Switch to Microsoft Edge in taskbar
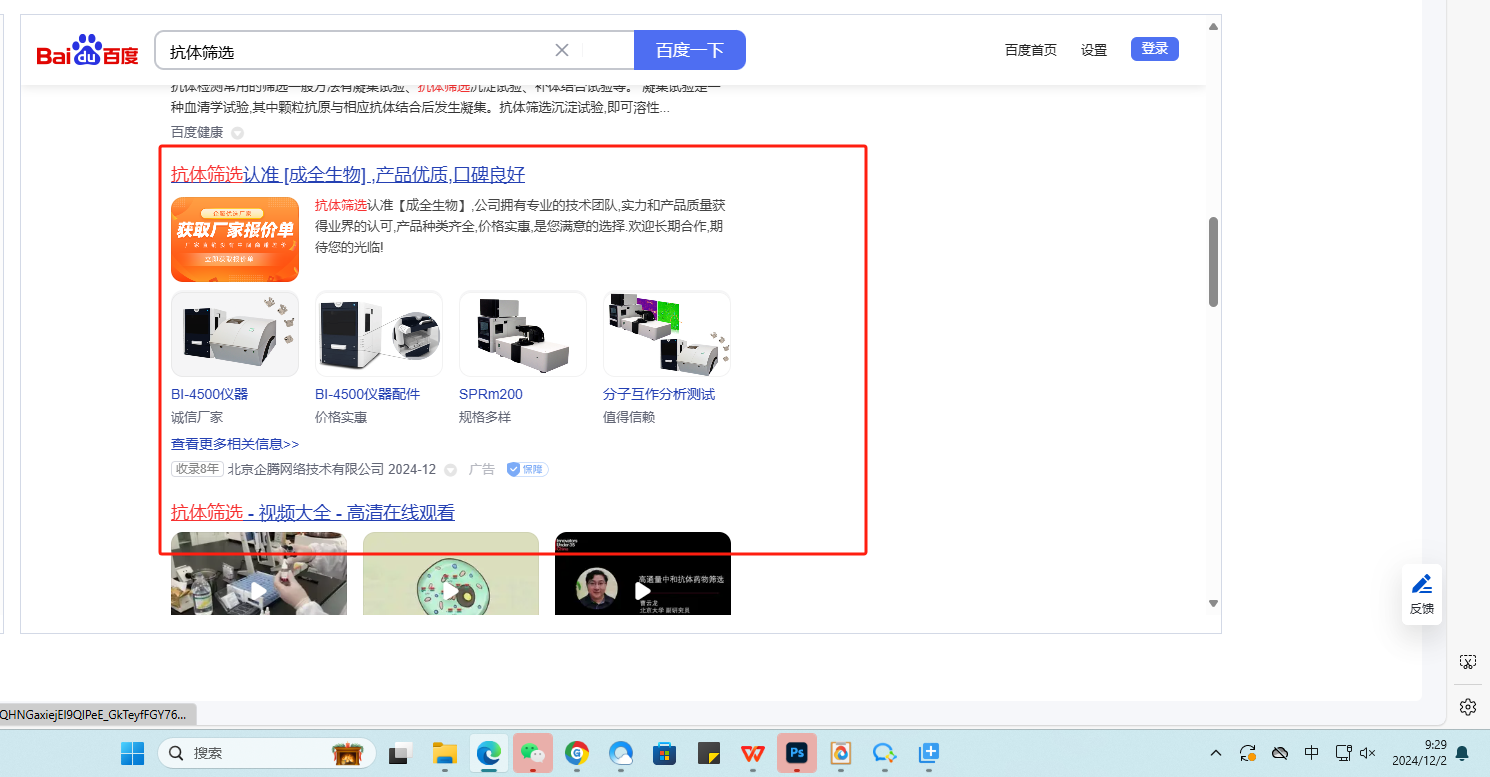This screenshot has height=777, width=1490. click(x=488, y=753)
